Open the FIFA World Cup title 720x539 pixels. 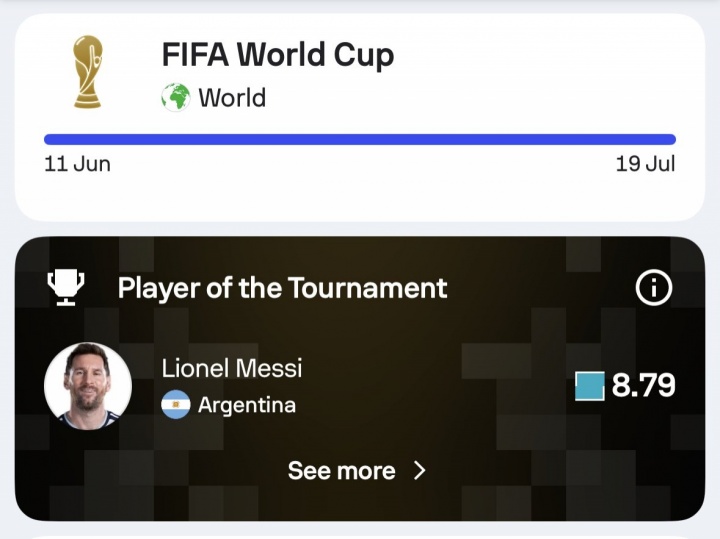pyautogui.click(x=278, y=55)
